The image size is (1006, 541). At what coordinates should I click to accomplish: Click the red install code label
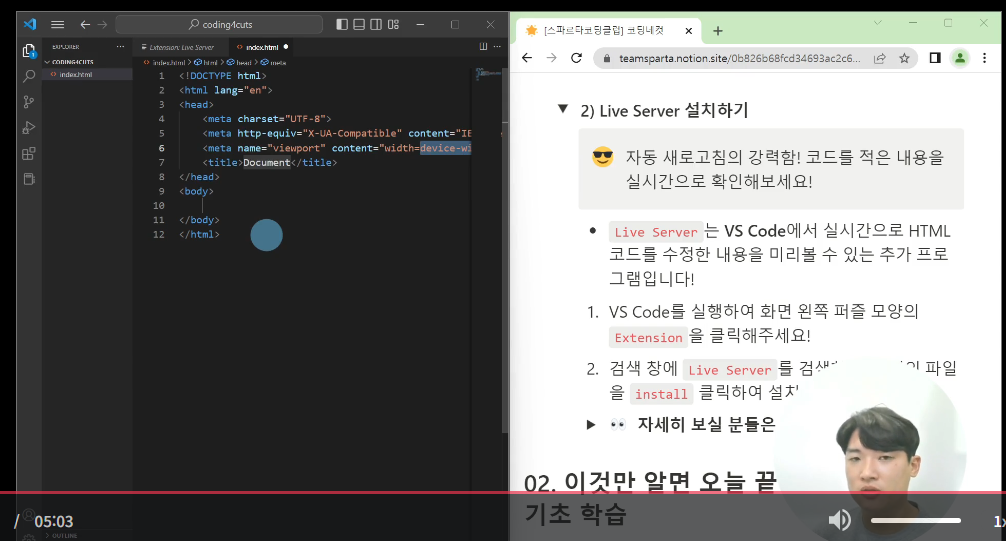[x=661, y=393]
